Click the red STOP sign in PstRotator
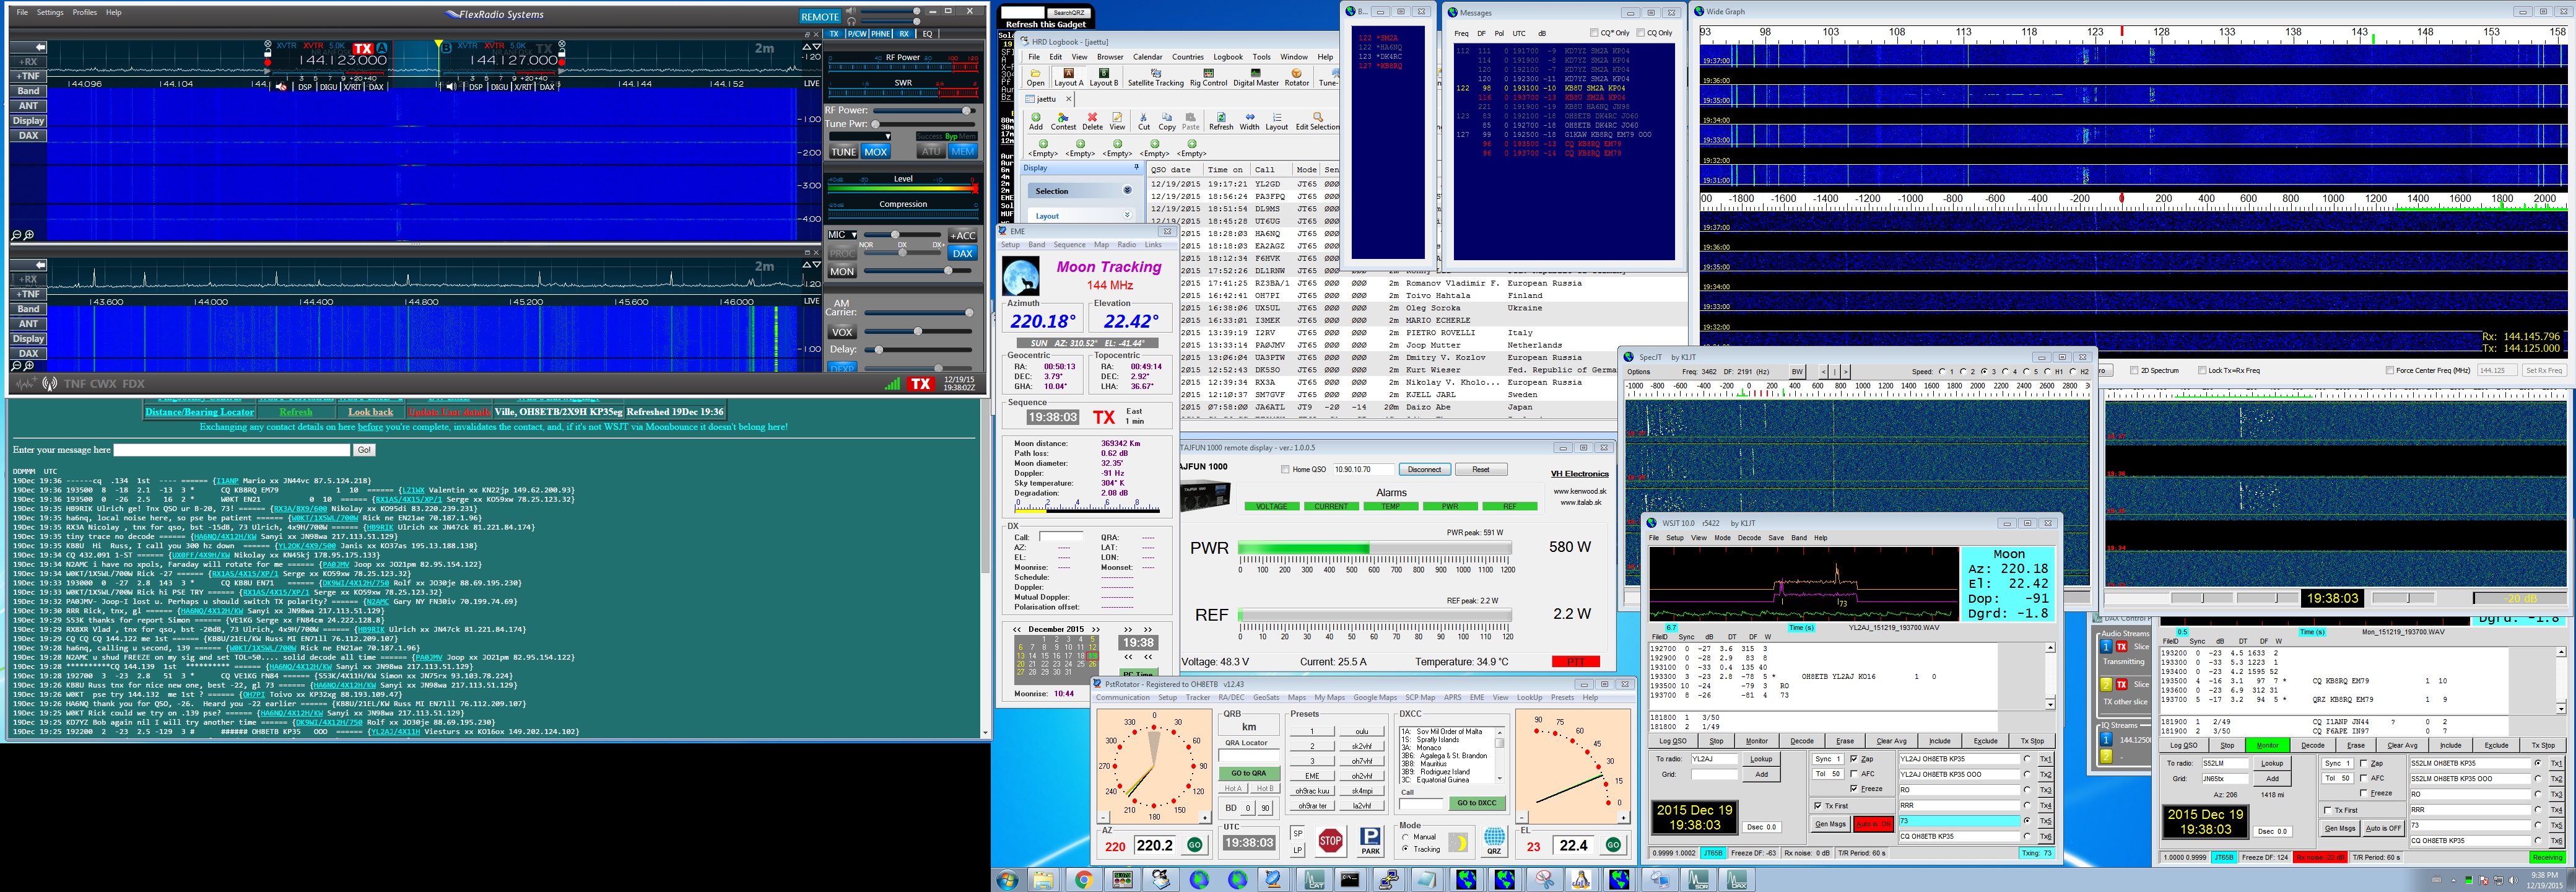Image resolution: width=2576 pixels, height=892 pixels. 1330,841
